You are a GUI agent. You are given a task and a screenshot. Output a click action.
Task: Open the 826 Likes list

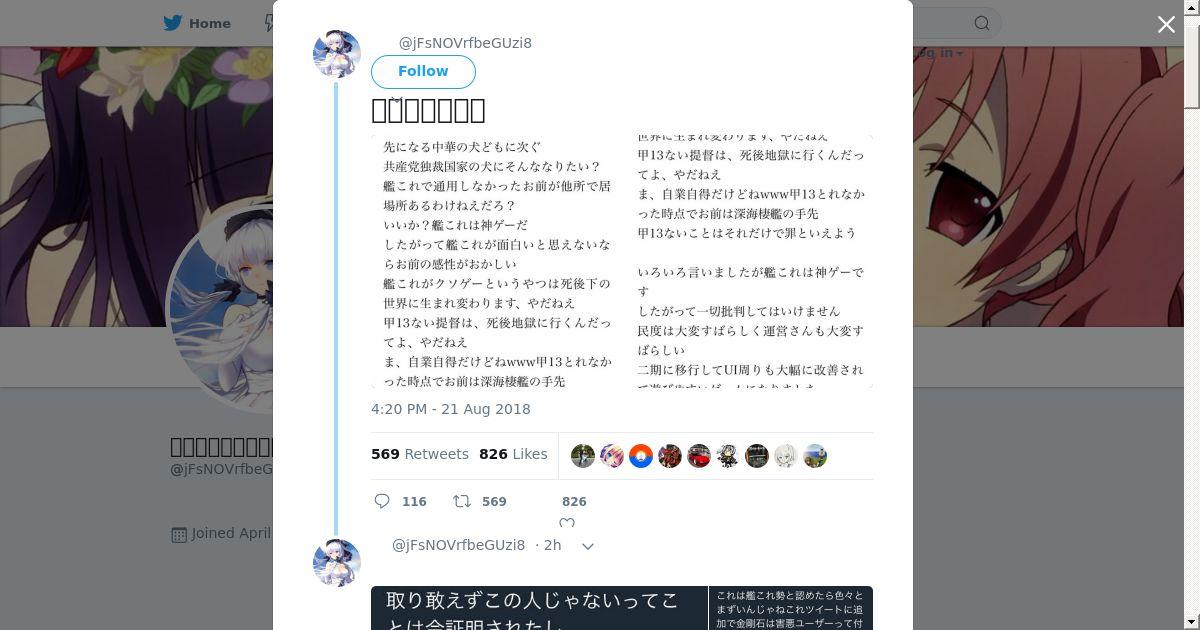[513, 454]
